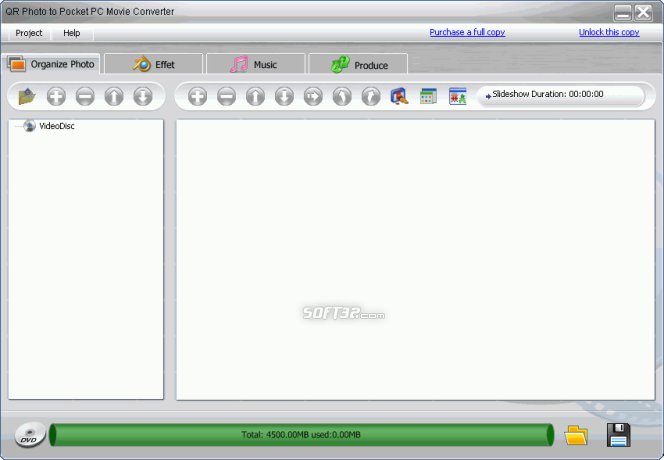Click the Unlock this copy link

coord(609,32)
